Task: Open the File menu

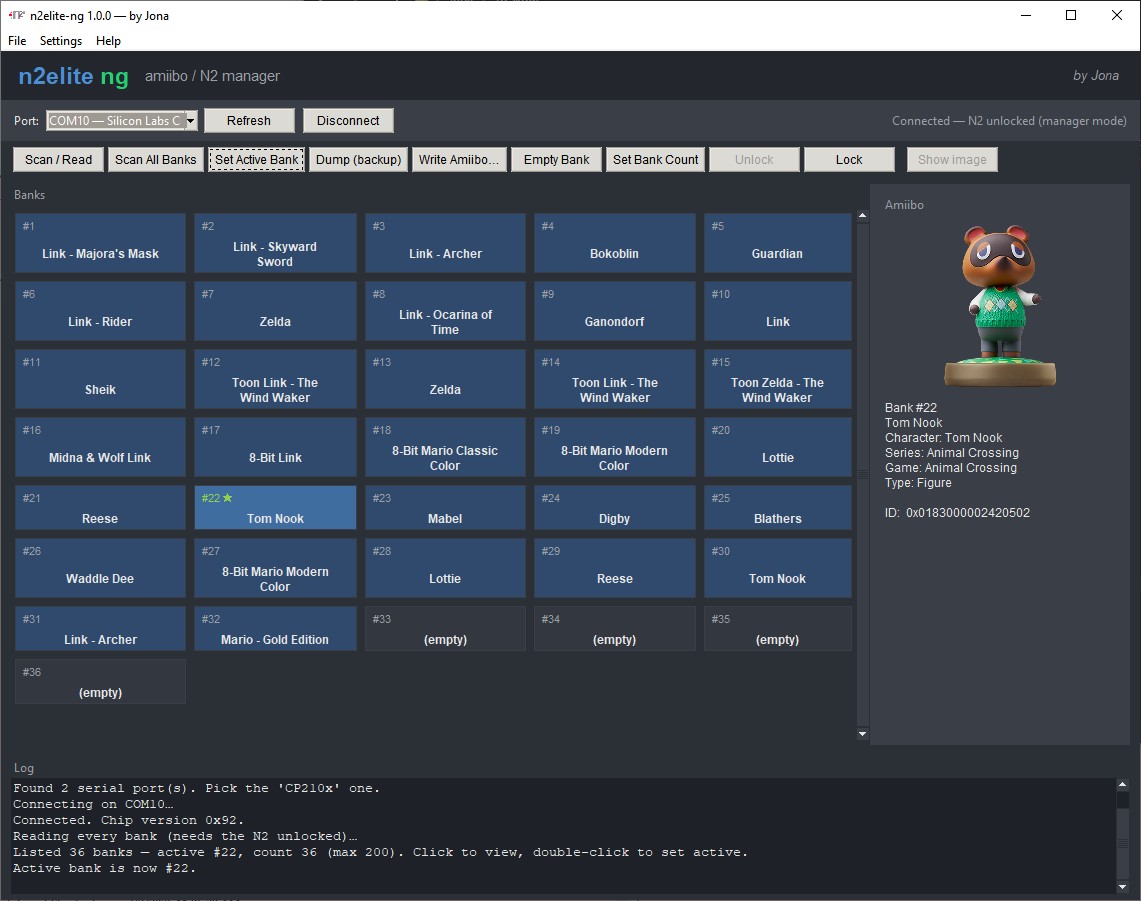Action: coord(17,41)
